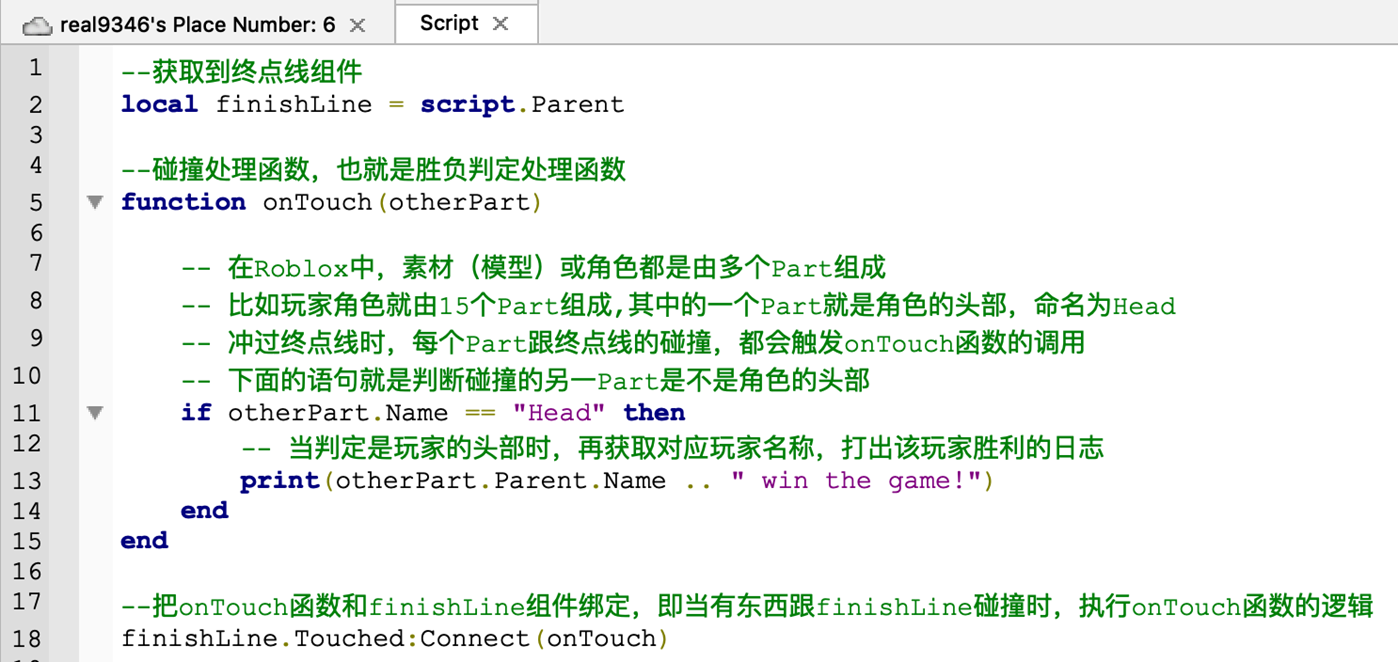Click the comment on line 12 about 当判定是玩家的头部
Screen dimensions: 1398x662
[x=672, y=447]
